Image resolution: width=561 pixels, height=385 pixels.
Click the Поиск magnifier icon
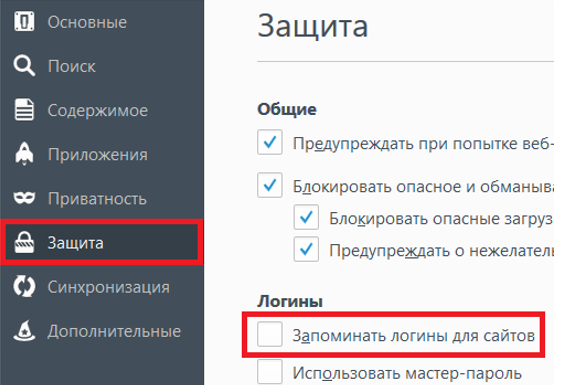point(24,65)
